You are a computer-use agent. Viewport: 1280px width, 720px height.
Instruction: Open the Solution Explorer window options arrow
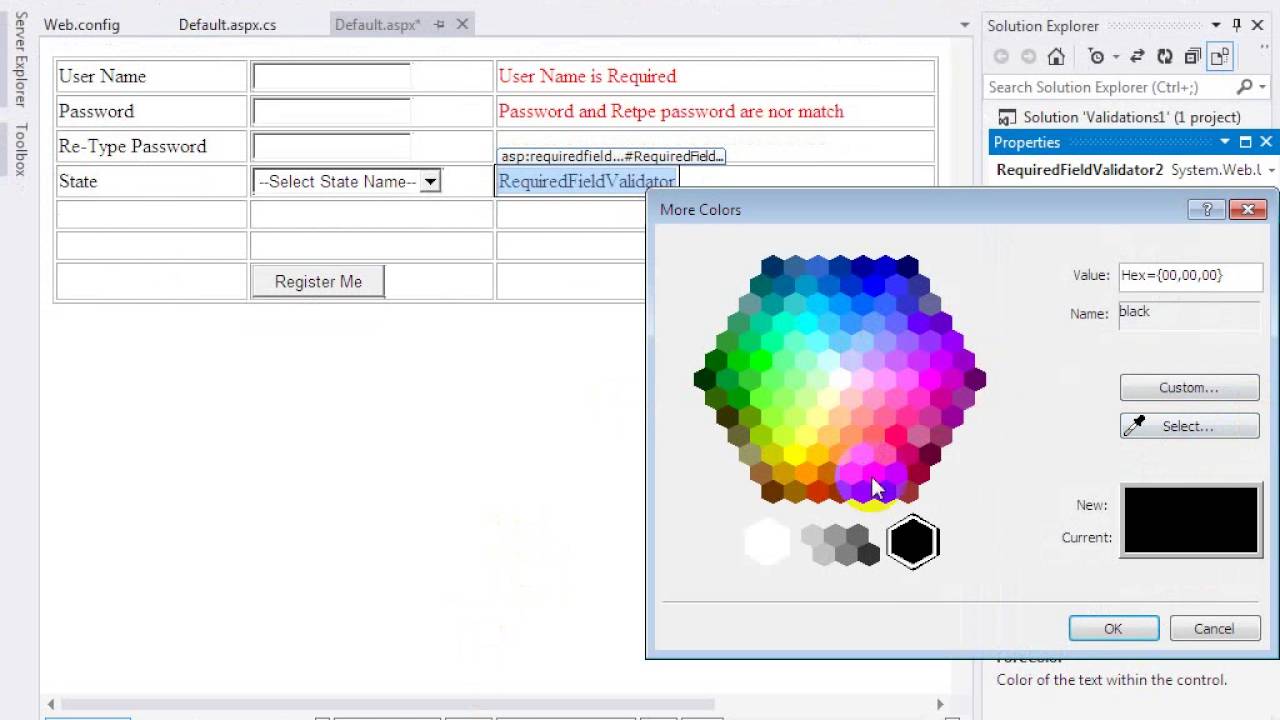pos(1216,25)
